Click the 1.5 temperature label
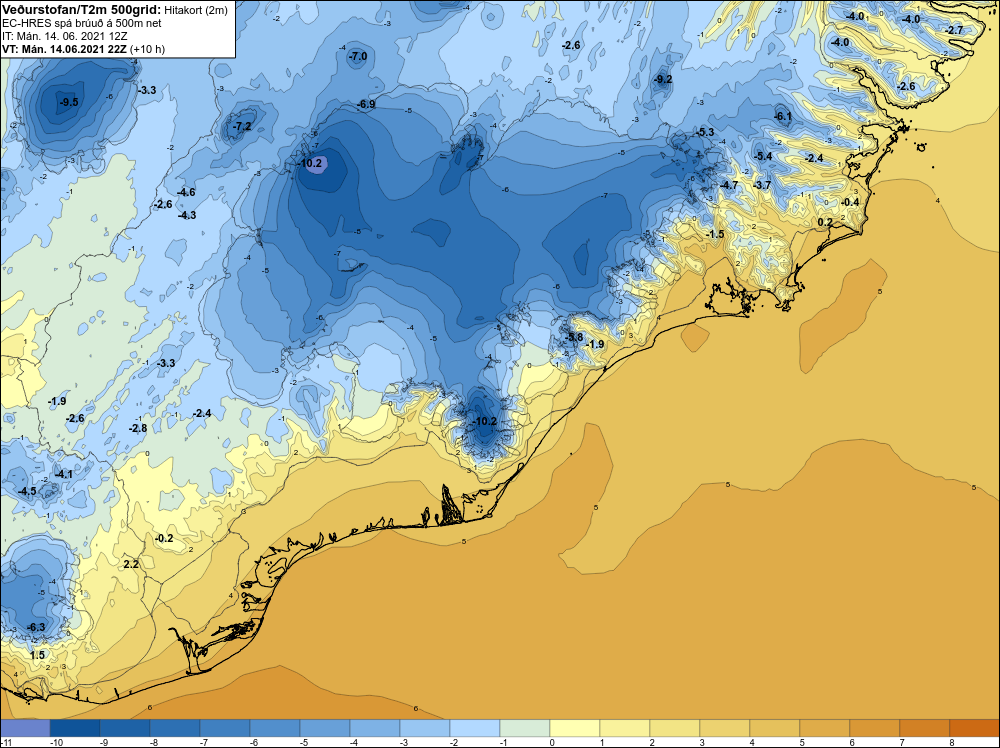 38,655
